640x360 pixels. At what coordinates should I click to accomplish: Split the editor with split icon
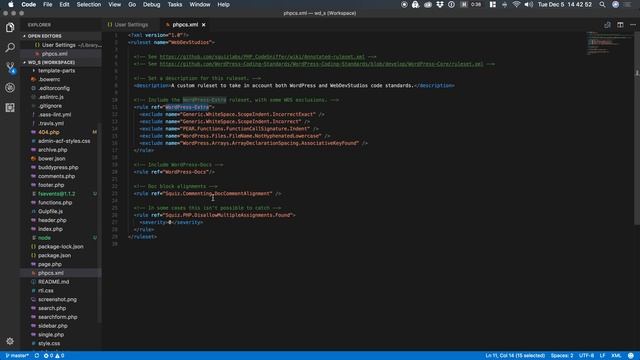(x=620, y=25)
